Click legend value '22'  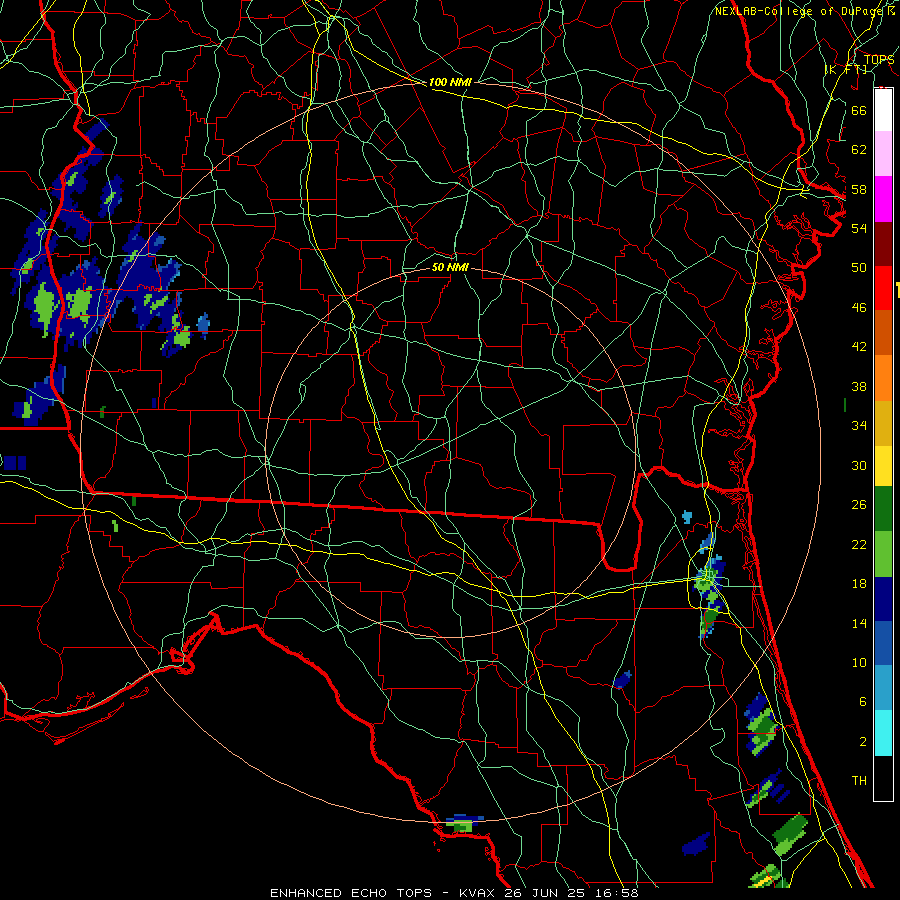coord(859,544)
